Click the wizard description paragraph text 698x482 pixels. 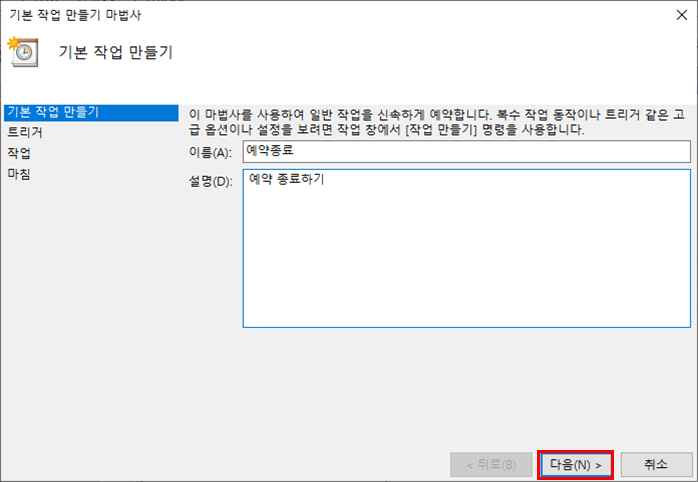[x=437, y=122]
